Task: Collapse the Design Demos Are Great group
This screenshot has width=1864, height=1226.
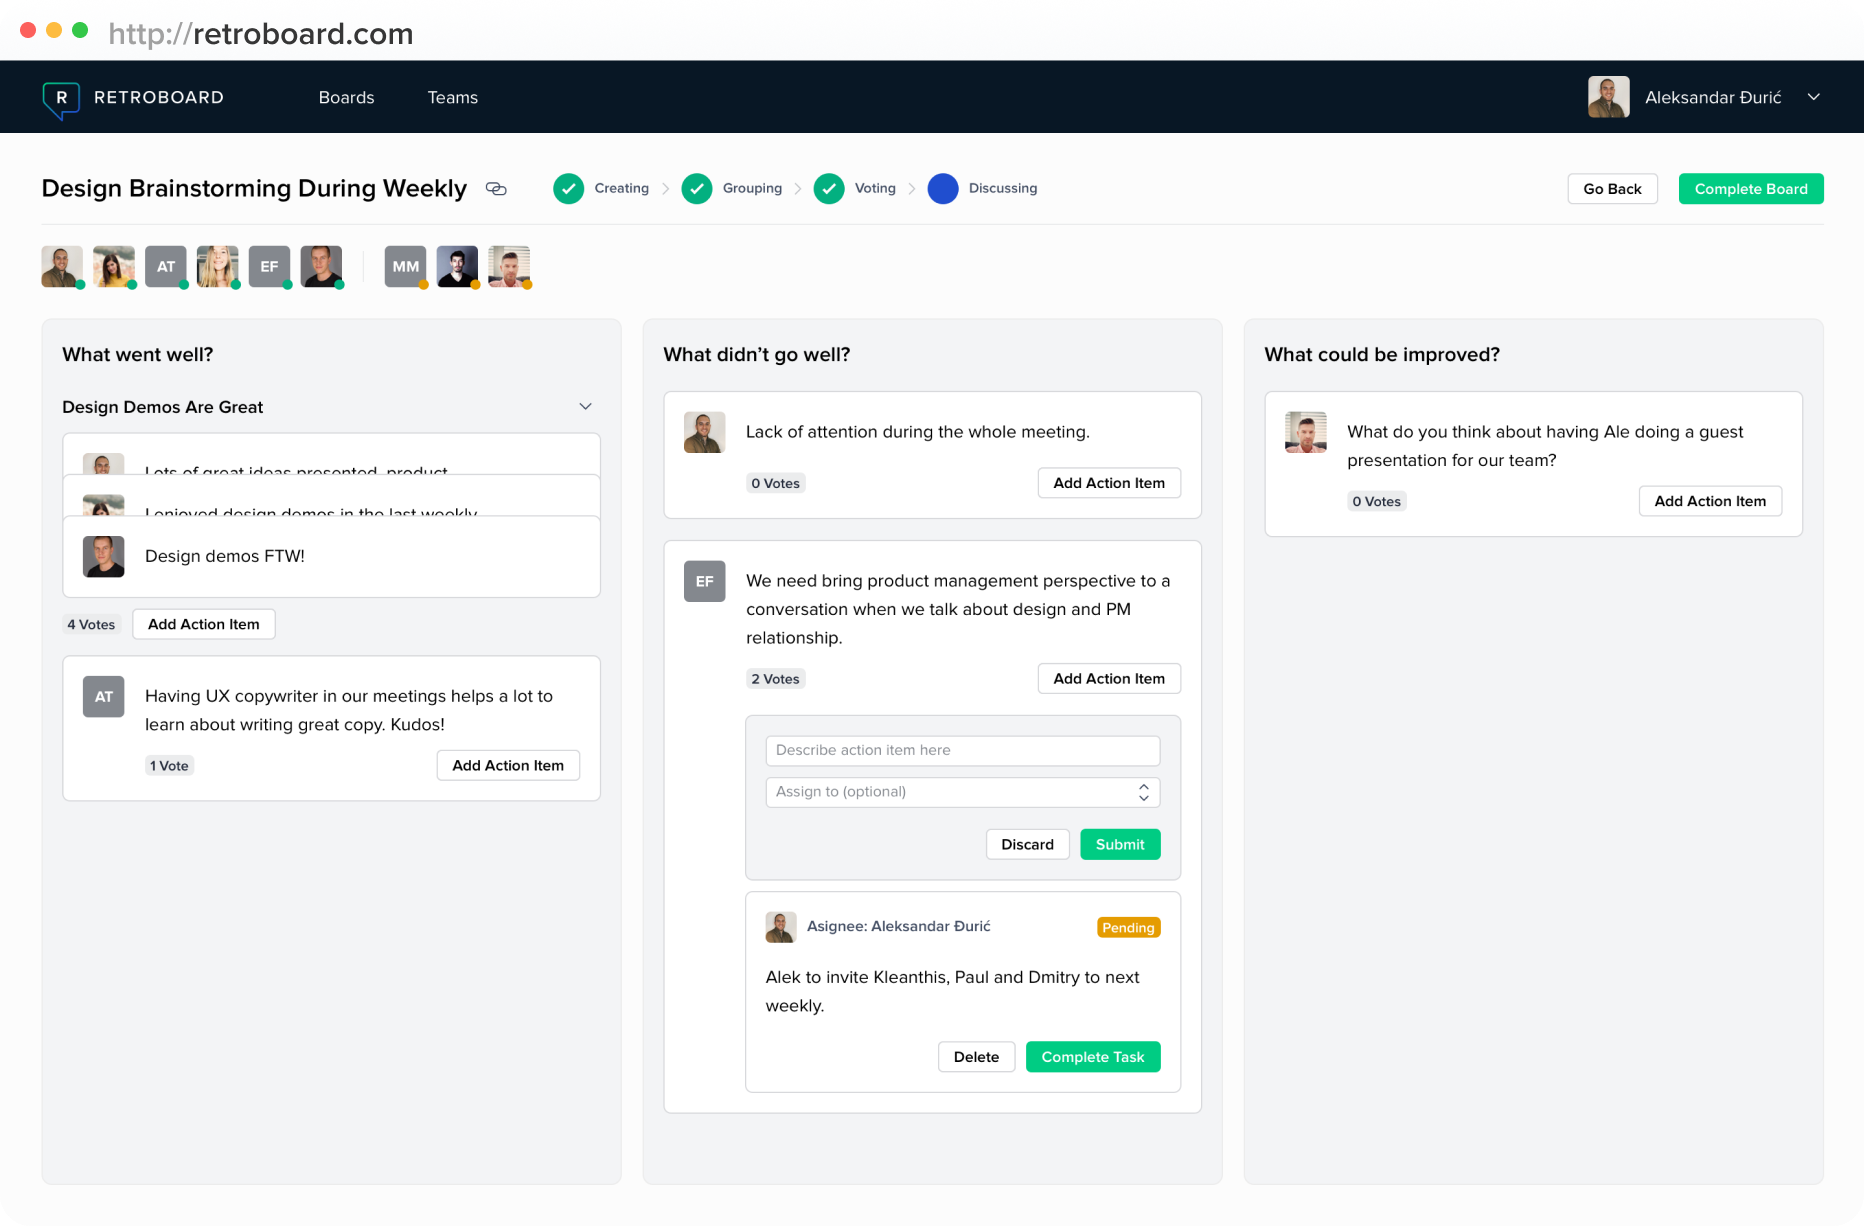Action: [x=585, y=406]
